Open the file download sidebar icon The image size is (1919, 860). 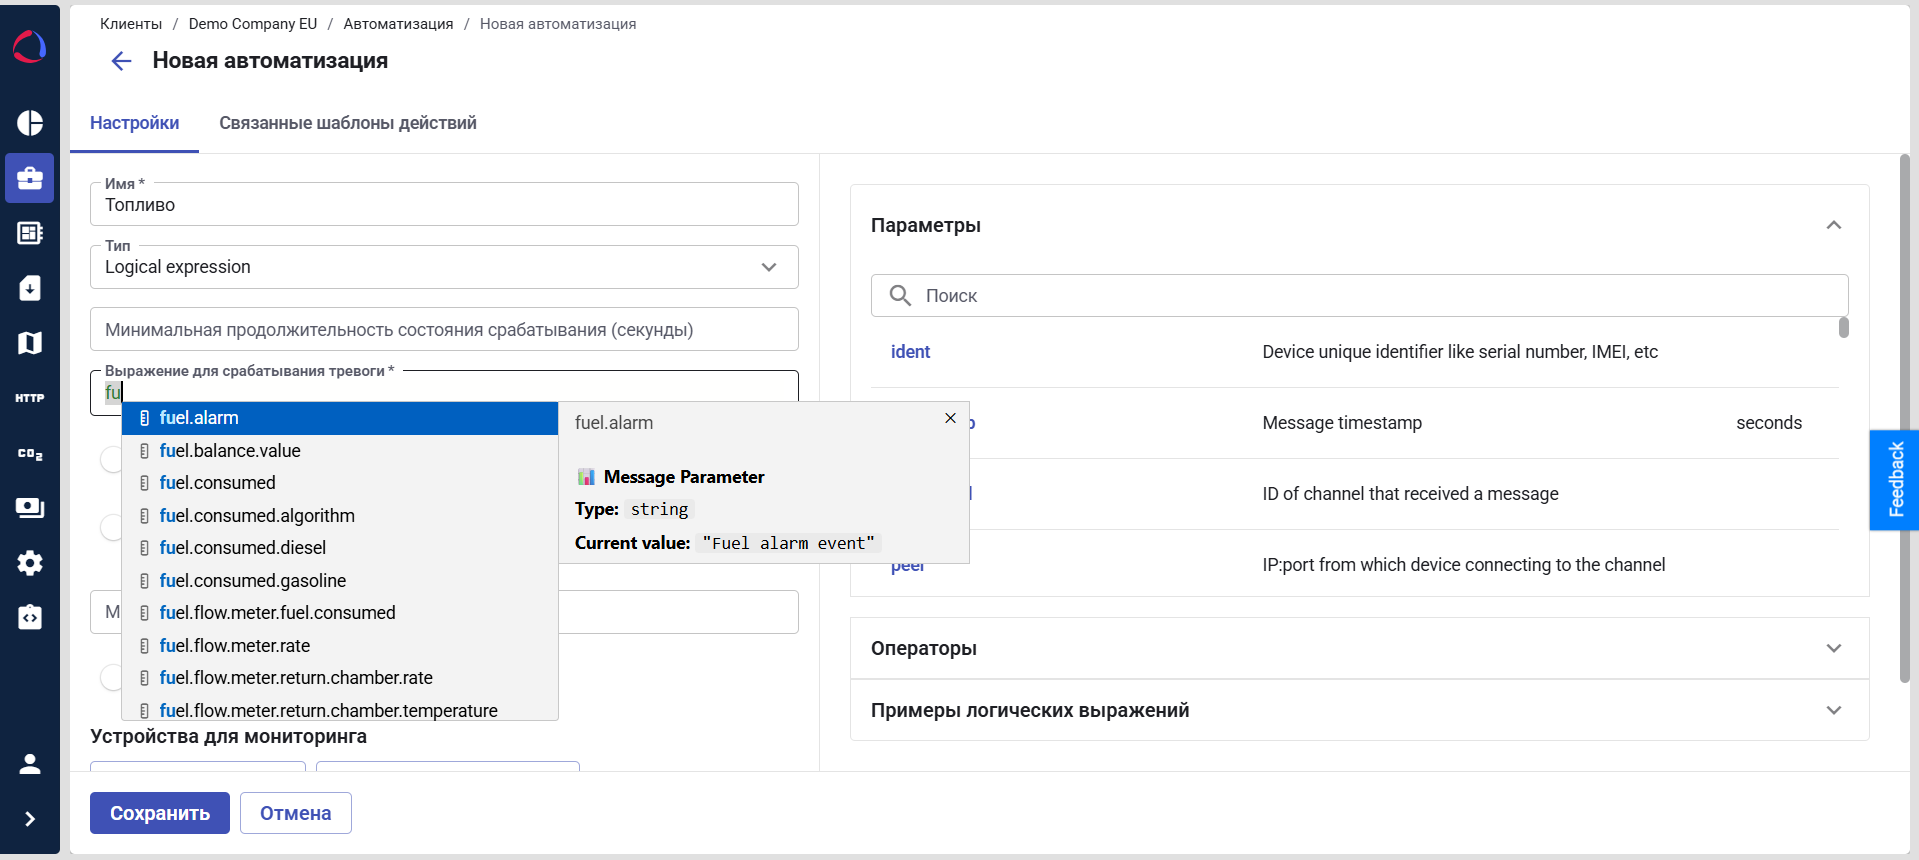coord(30,288)
